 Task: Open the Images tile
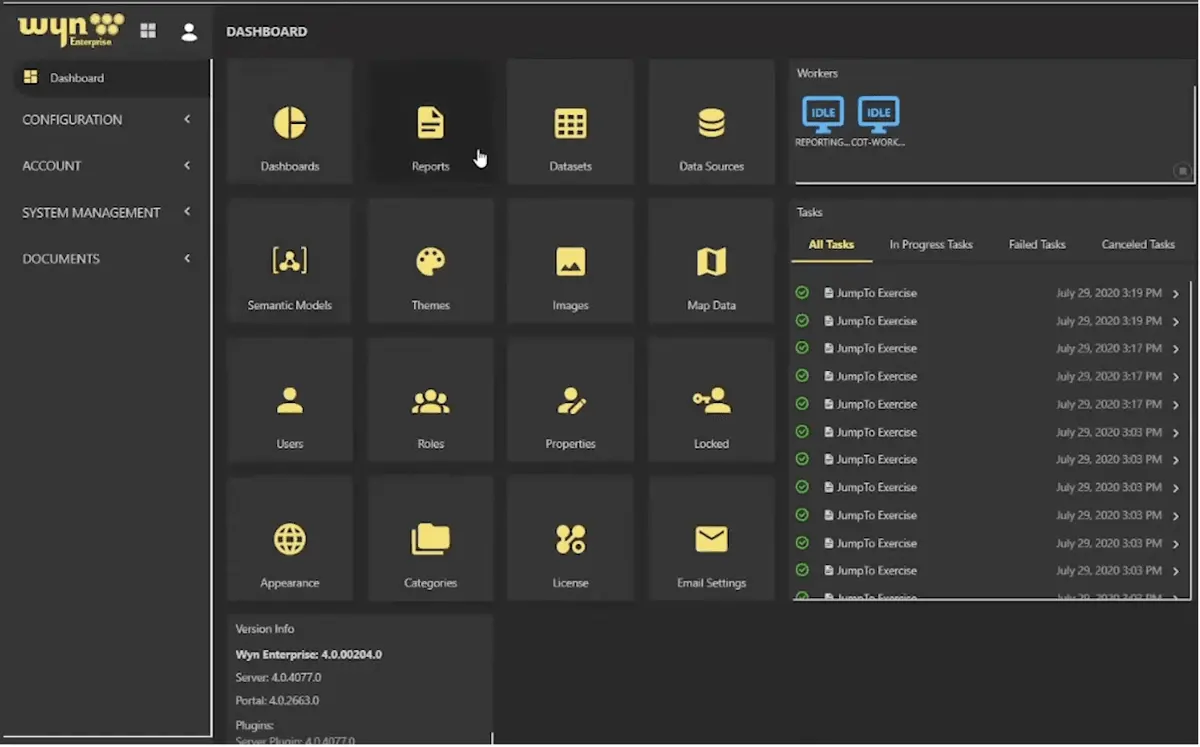click(570, 261)
